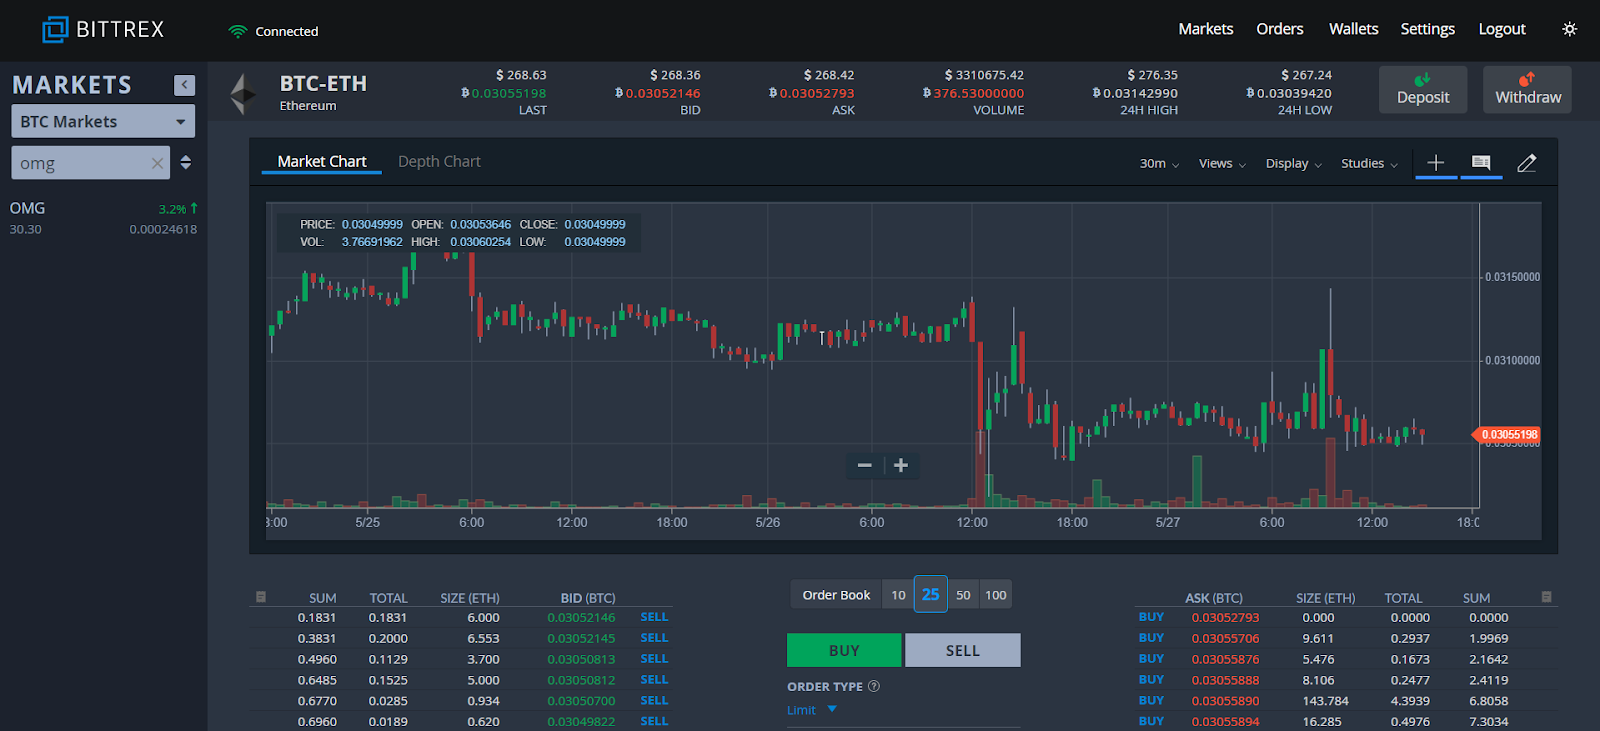The width and height of the screenshot is (1600, 731).
Task: Open the Order Type help icon
Action: click(874, 686)
